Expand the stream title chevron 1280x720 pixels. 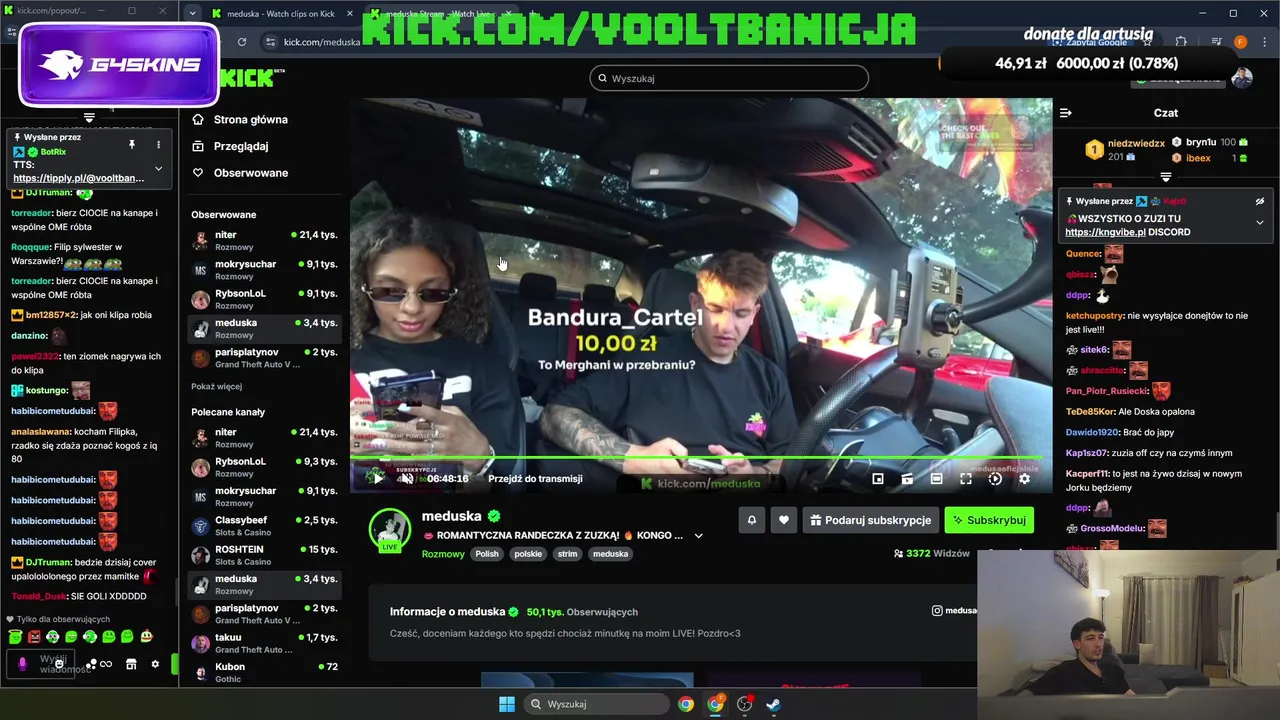[698, 536]
